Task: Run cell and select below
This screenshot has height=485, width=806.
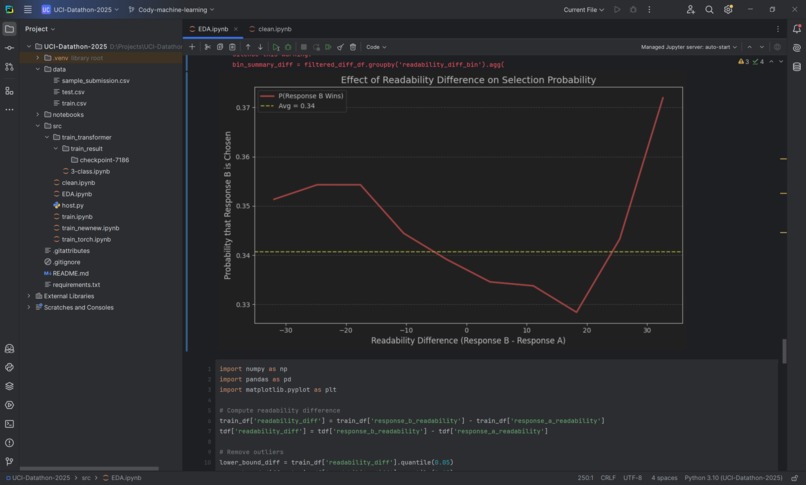Action: 276,47
